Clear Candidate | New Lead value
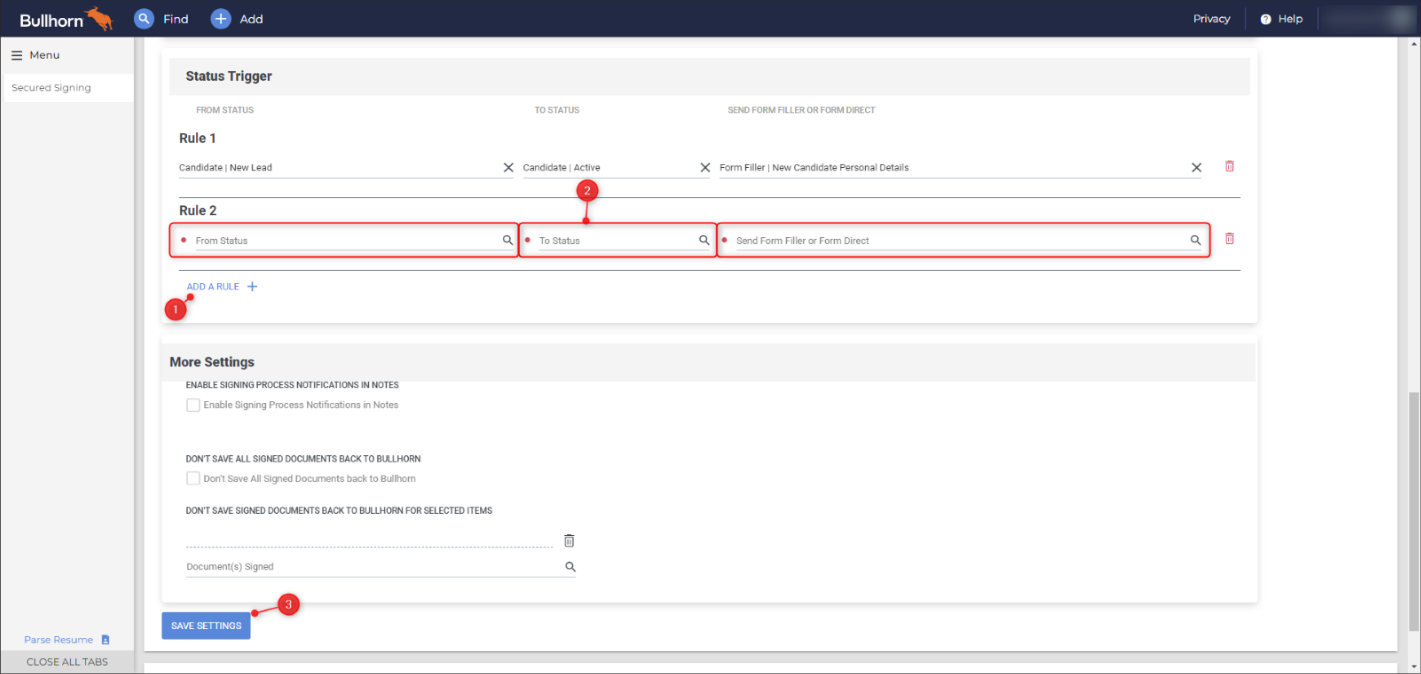This screenshot has width=1421, height=674. 508,168
